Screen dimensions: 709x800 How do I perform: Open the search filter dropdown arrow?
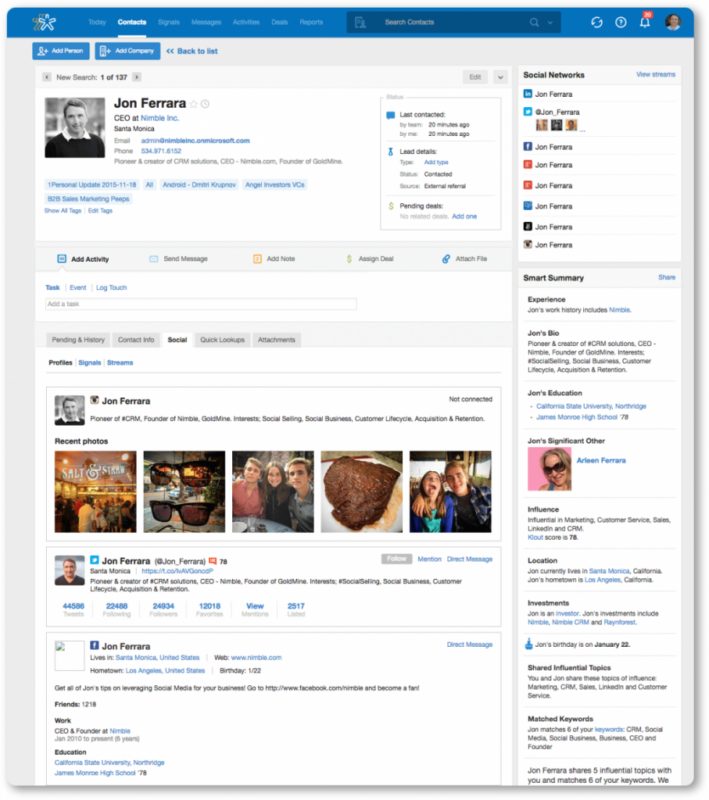tap(550, 22)
